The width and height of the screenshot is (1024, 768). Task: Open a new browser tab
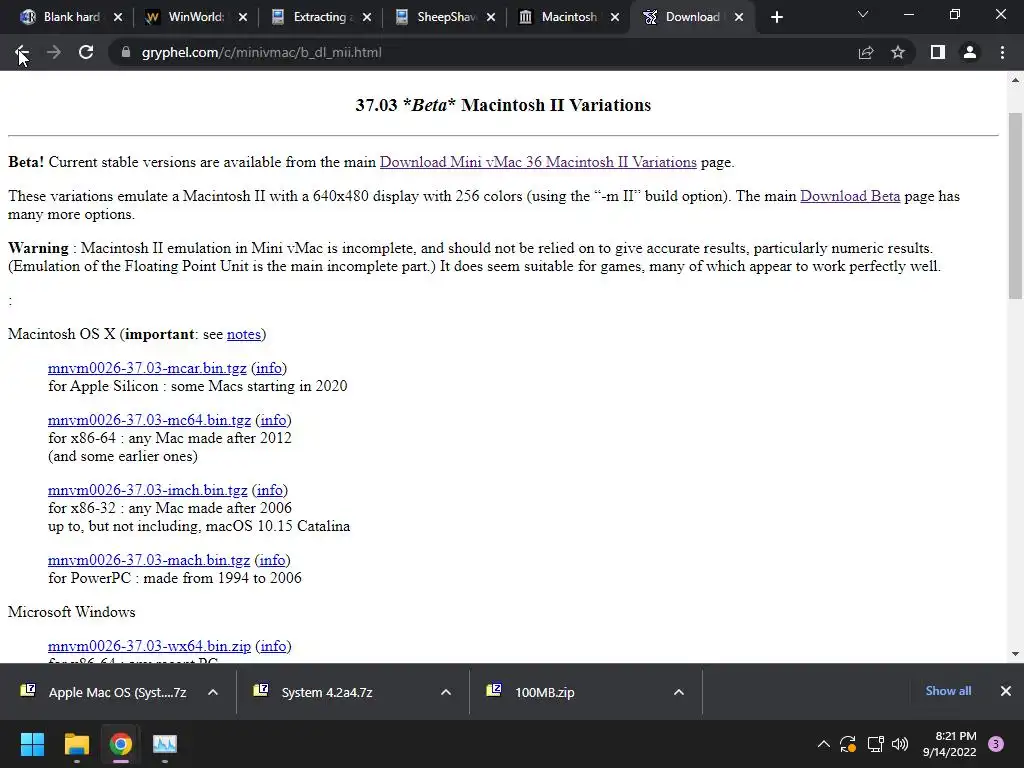pos(776,18)
